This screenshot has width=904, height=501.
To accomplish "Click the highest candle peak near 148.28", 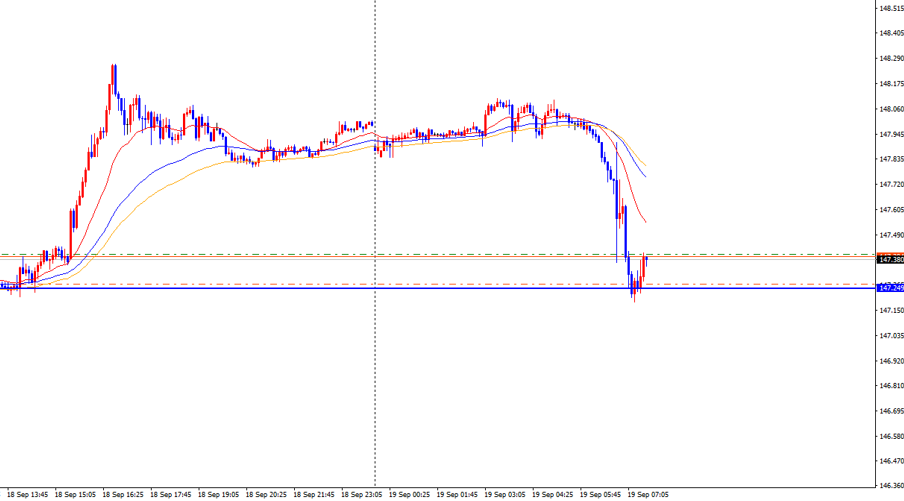I will click(x=114, y=68).
